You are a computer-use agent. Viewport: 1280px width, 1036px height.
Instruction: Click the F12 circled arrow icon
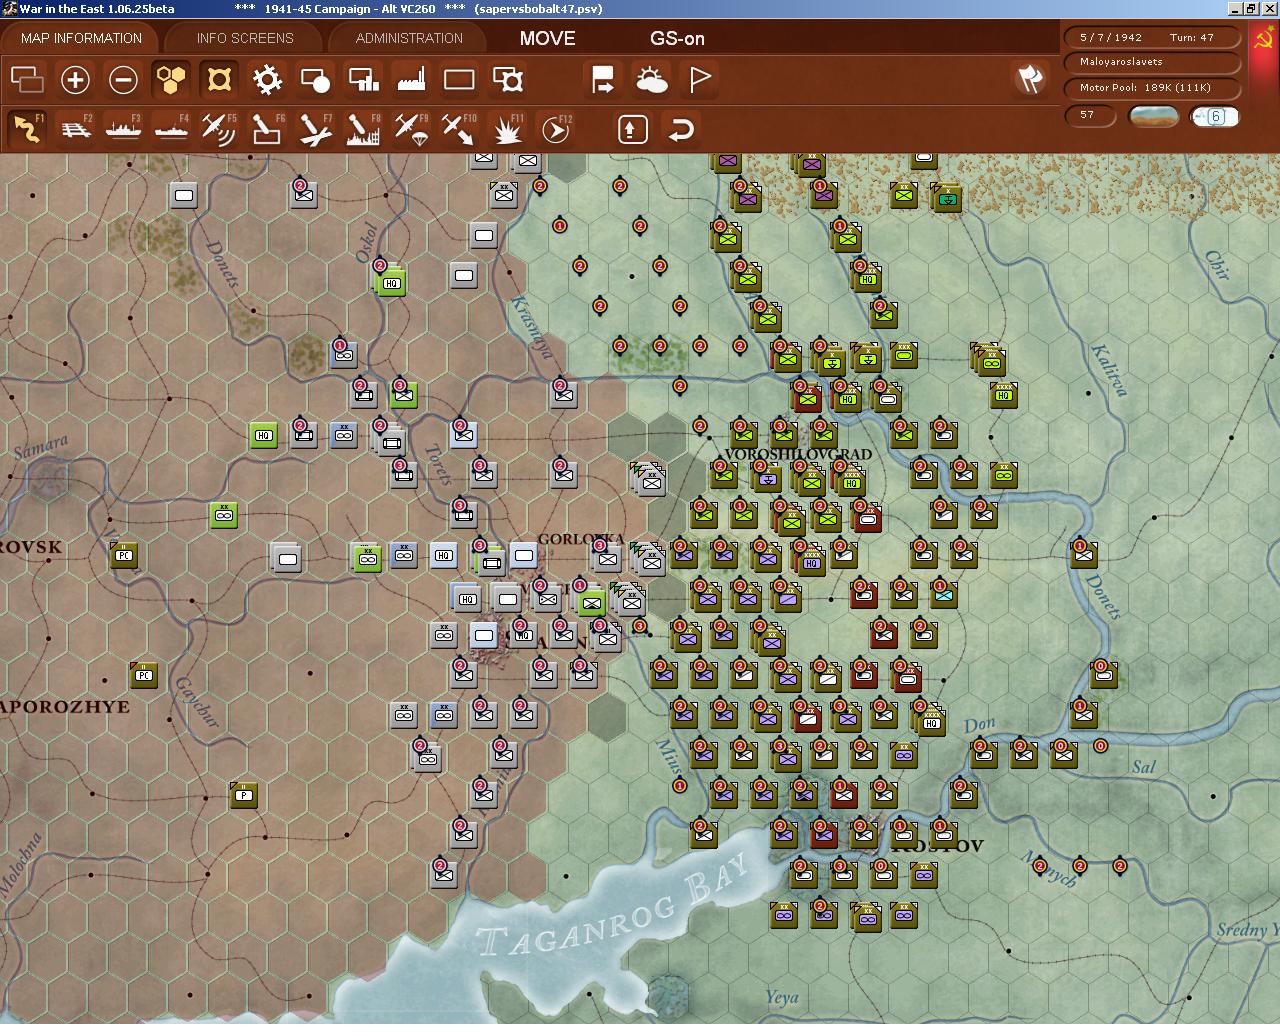(x=556, y=129)
